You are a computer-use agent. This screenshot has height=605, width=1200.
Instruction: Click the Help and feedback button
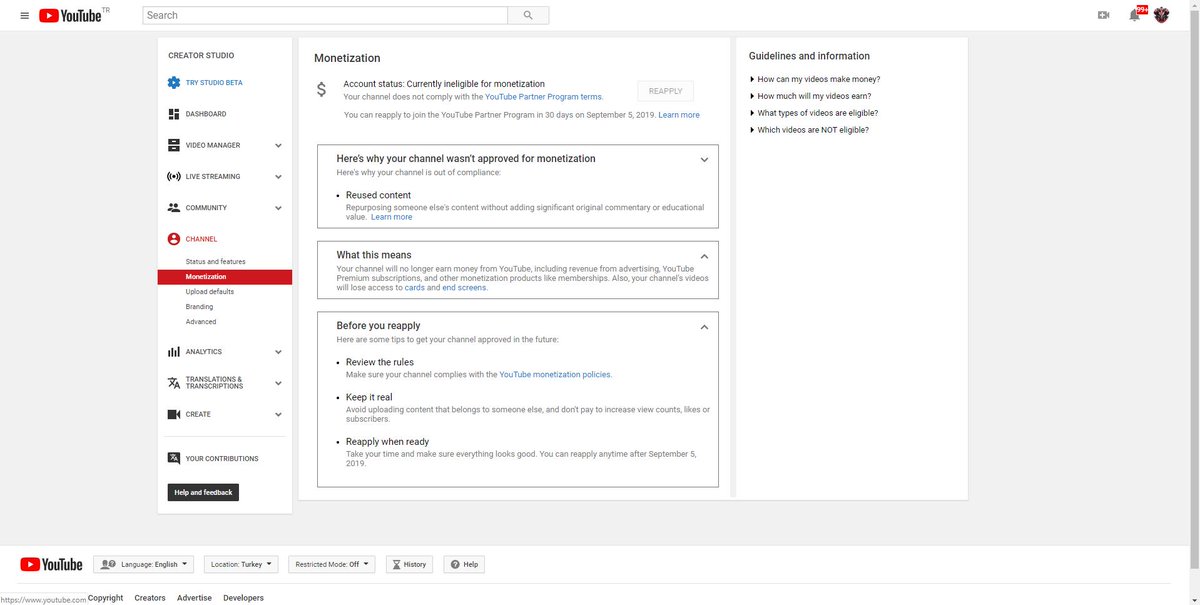click(203, 492)
